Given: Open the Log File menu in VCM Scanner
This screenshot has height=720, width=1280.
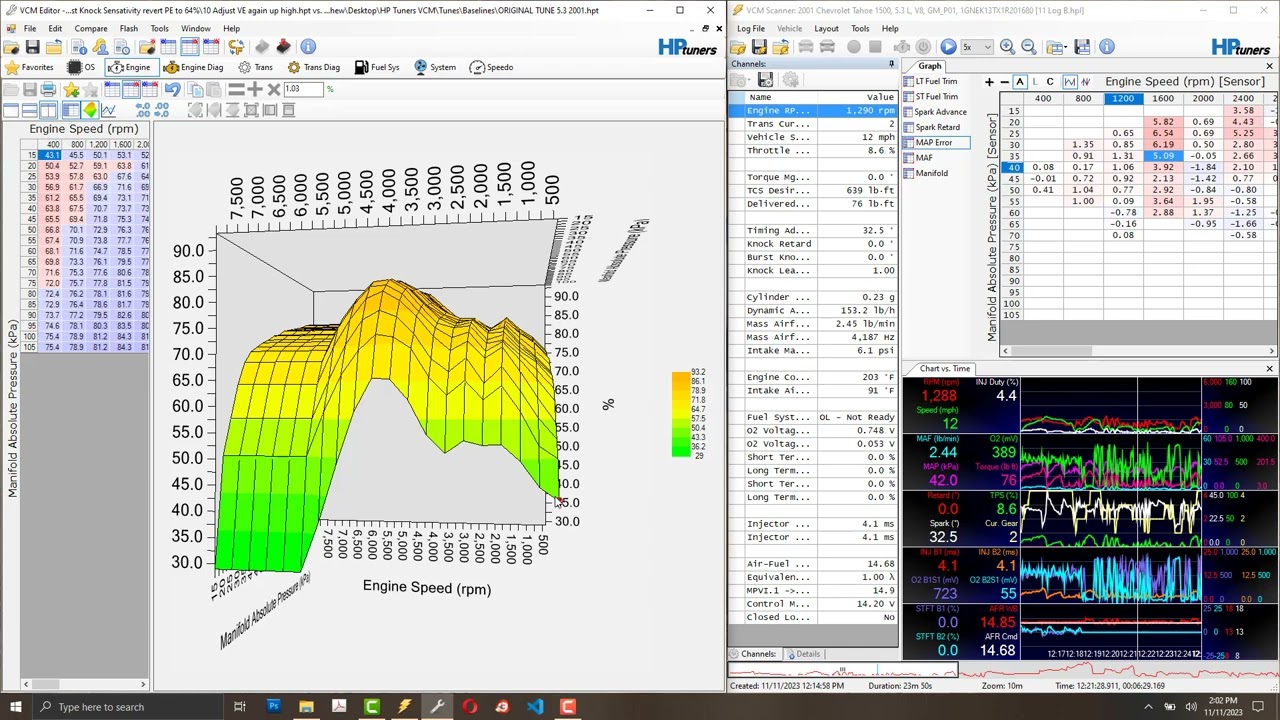Looking at the screenshot, I should [750, 28].
